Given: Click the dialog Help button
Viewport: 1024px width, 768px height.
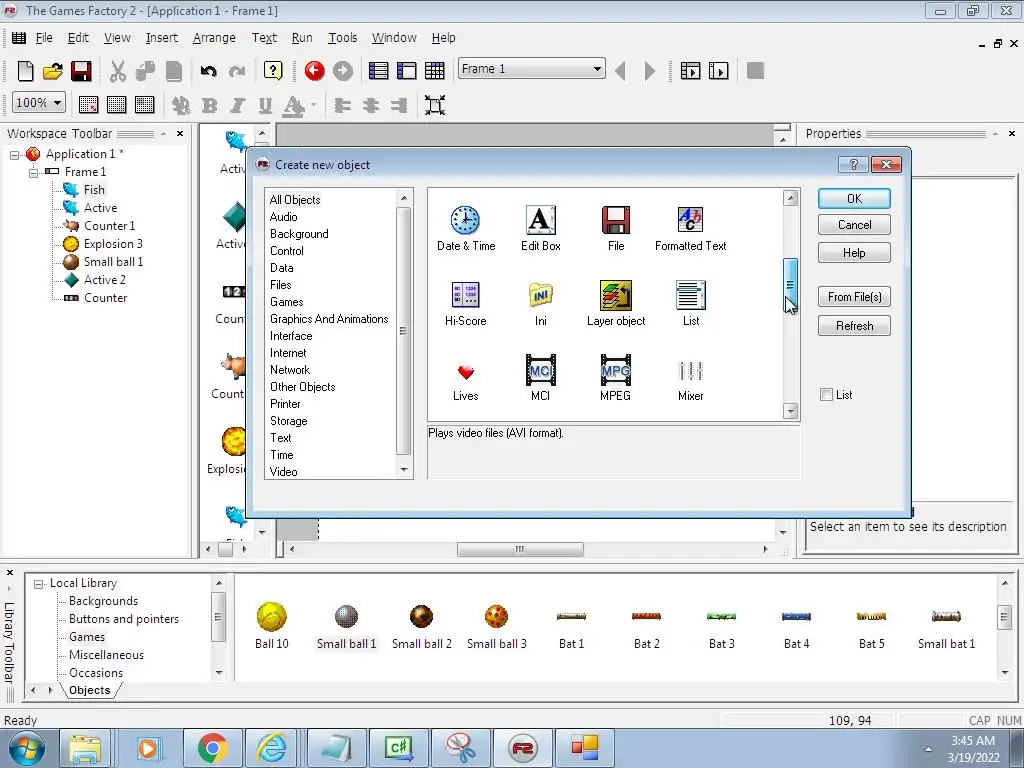Looking at the screenshot, I should click(854, 253).
